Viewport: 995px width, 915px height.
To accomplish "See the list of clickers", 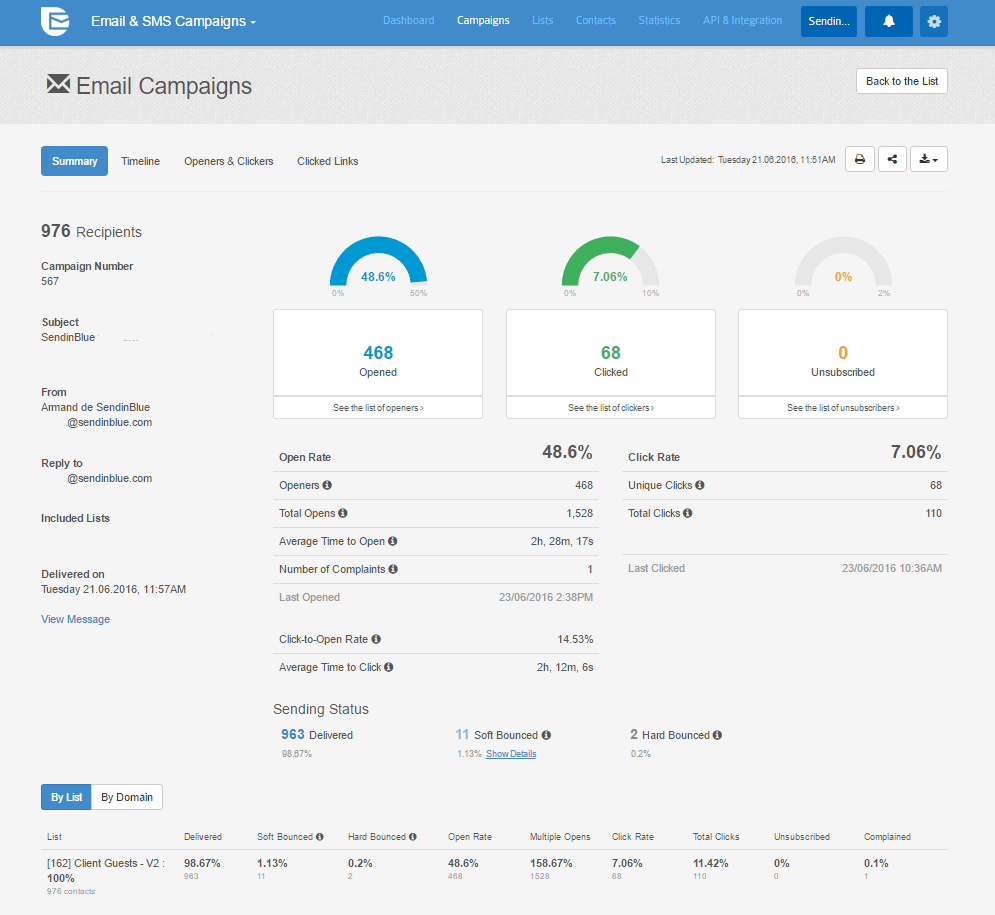I will tap(610, 407).
